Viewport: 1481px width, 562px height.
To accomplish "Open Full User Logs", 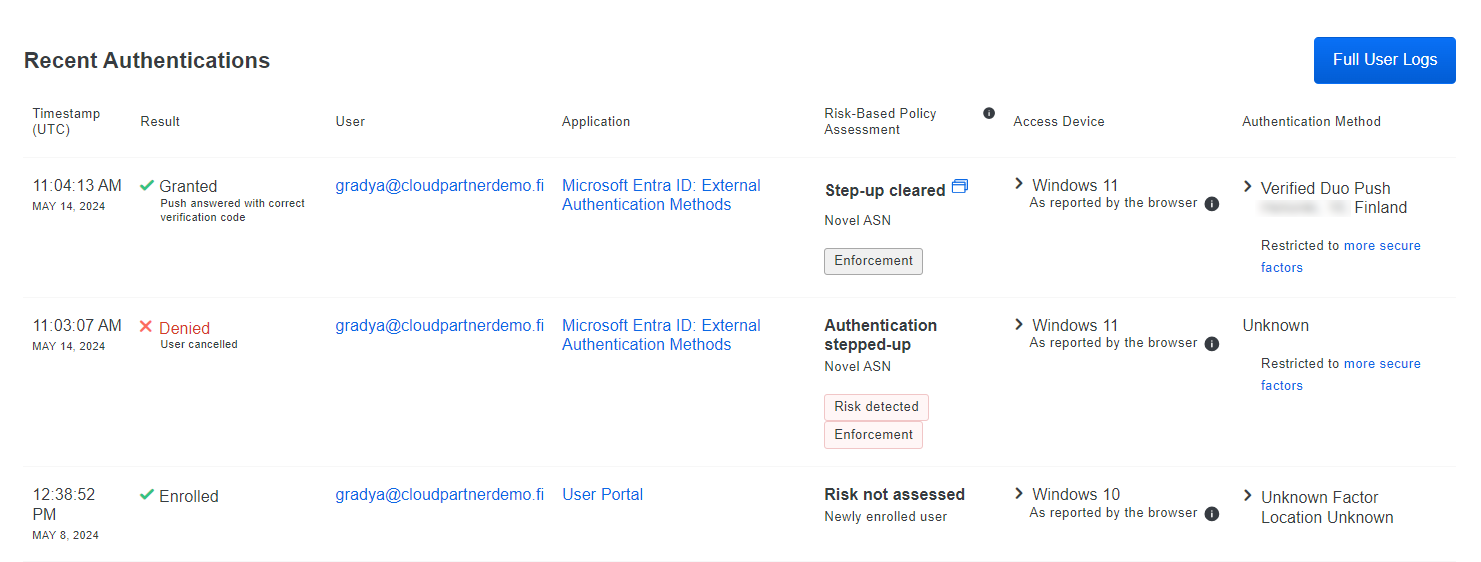I will click(x=1384, y=60).
